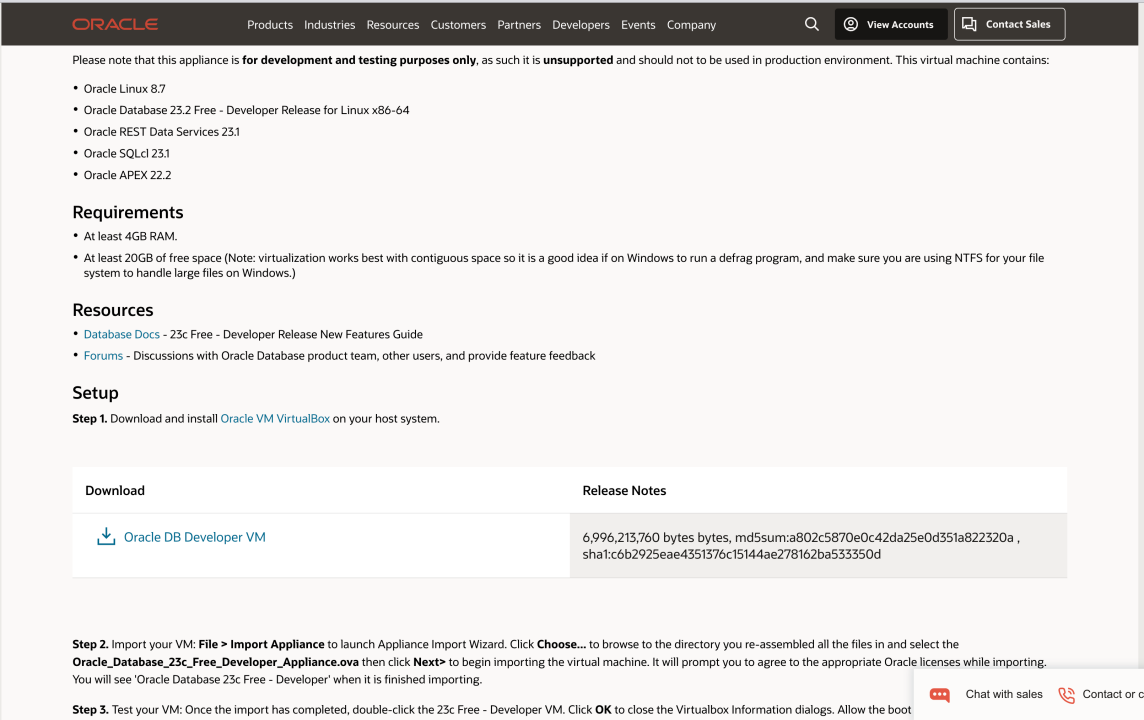Open the Partners menu

tap(519, 25)
